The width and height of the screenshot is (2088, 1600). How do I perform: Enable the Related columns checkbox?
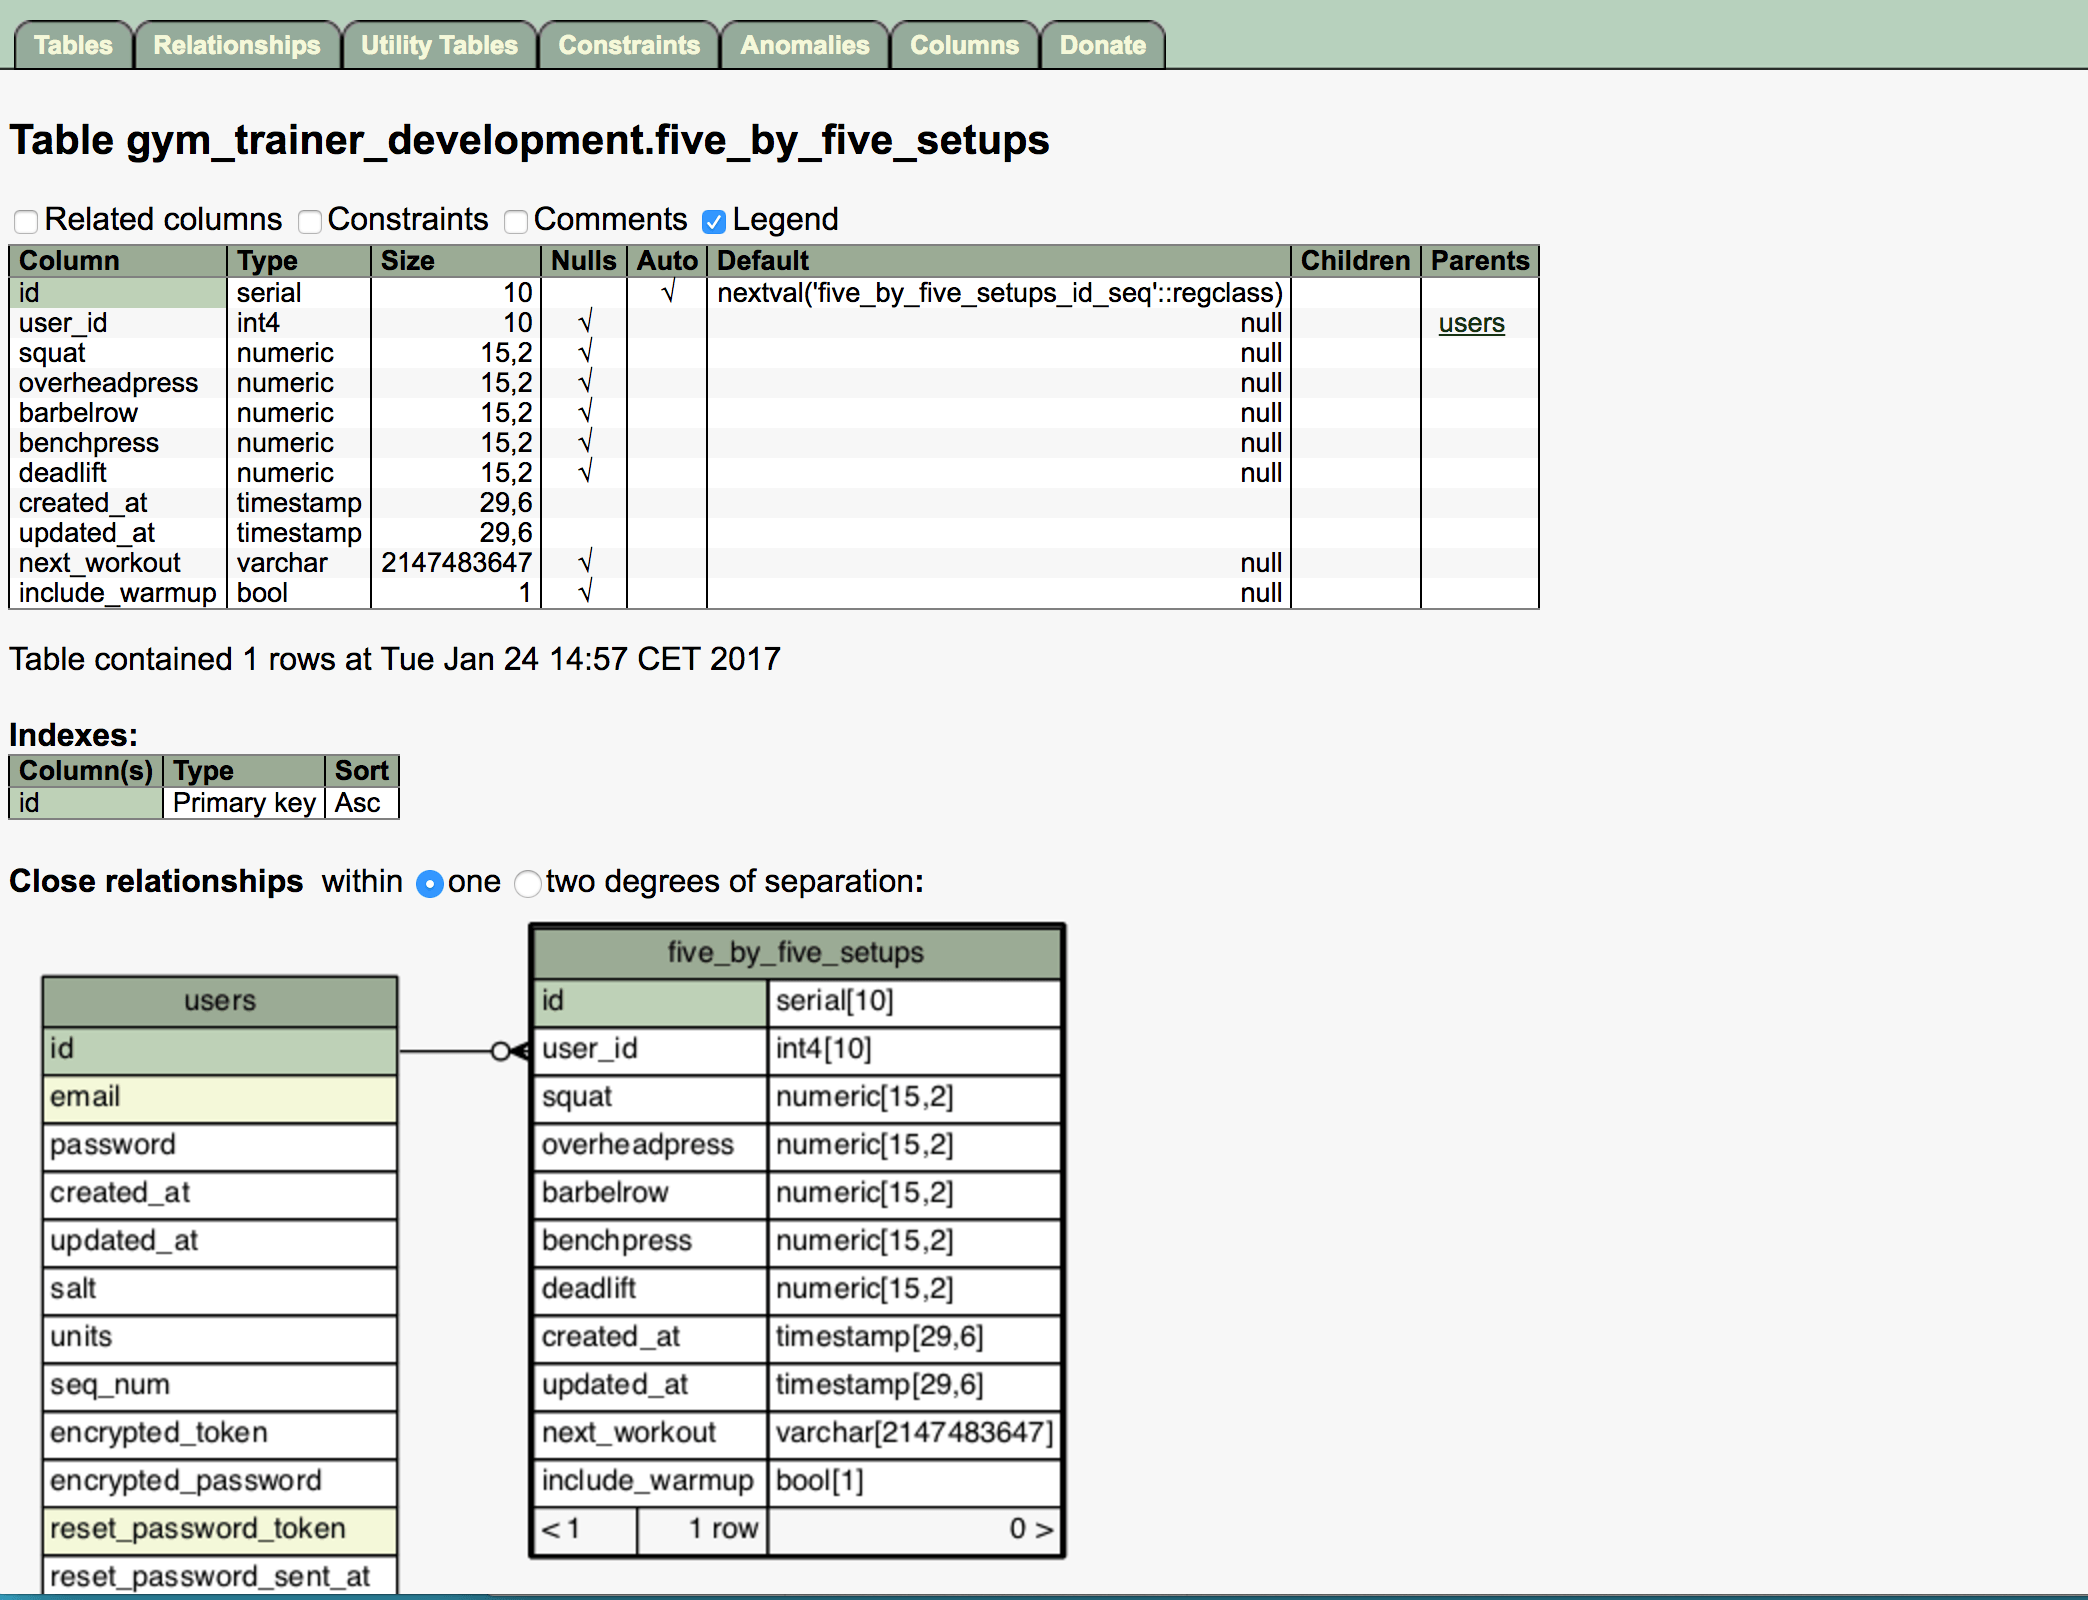coord(26,221)
